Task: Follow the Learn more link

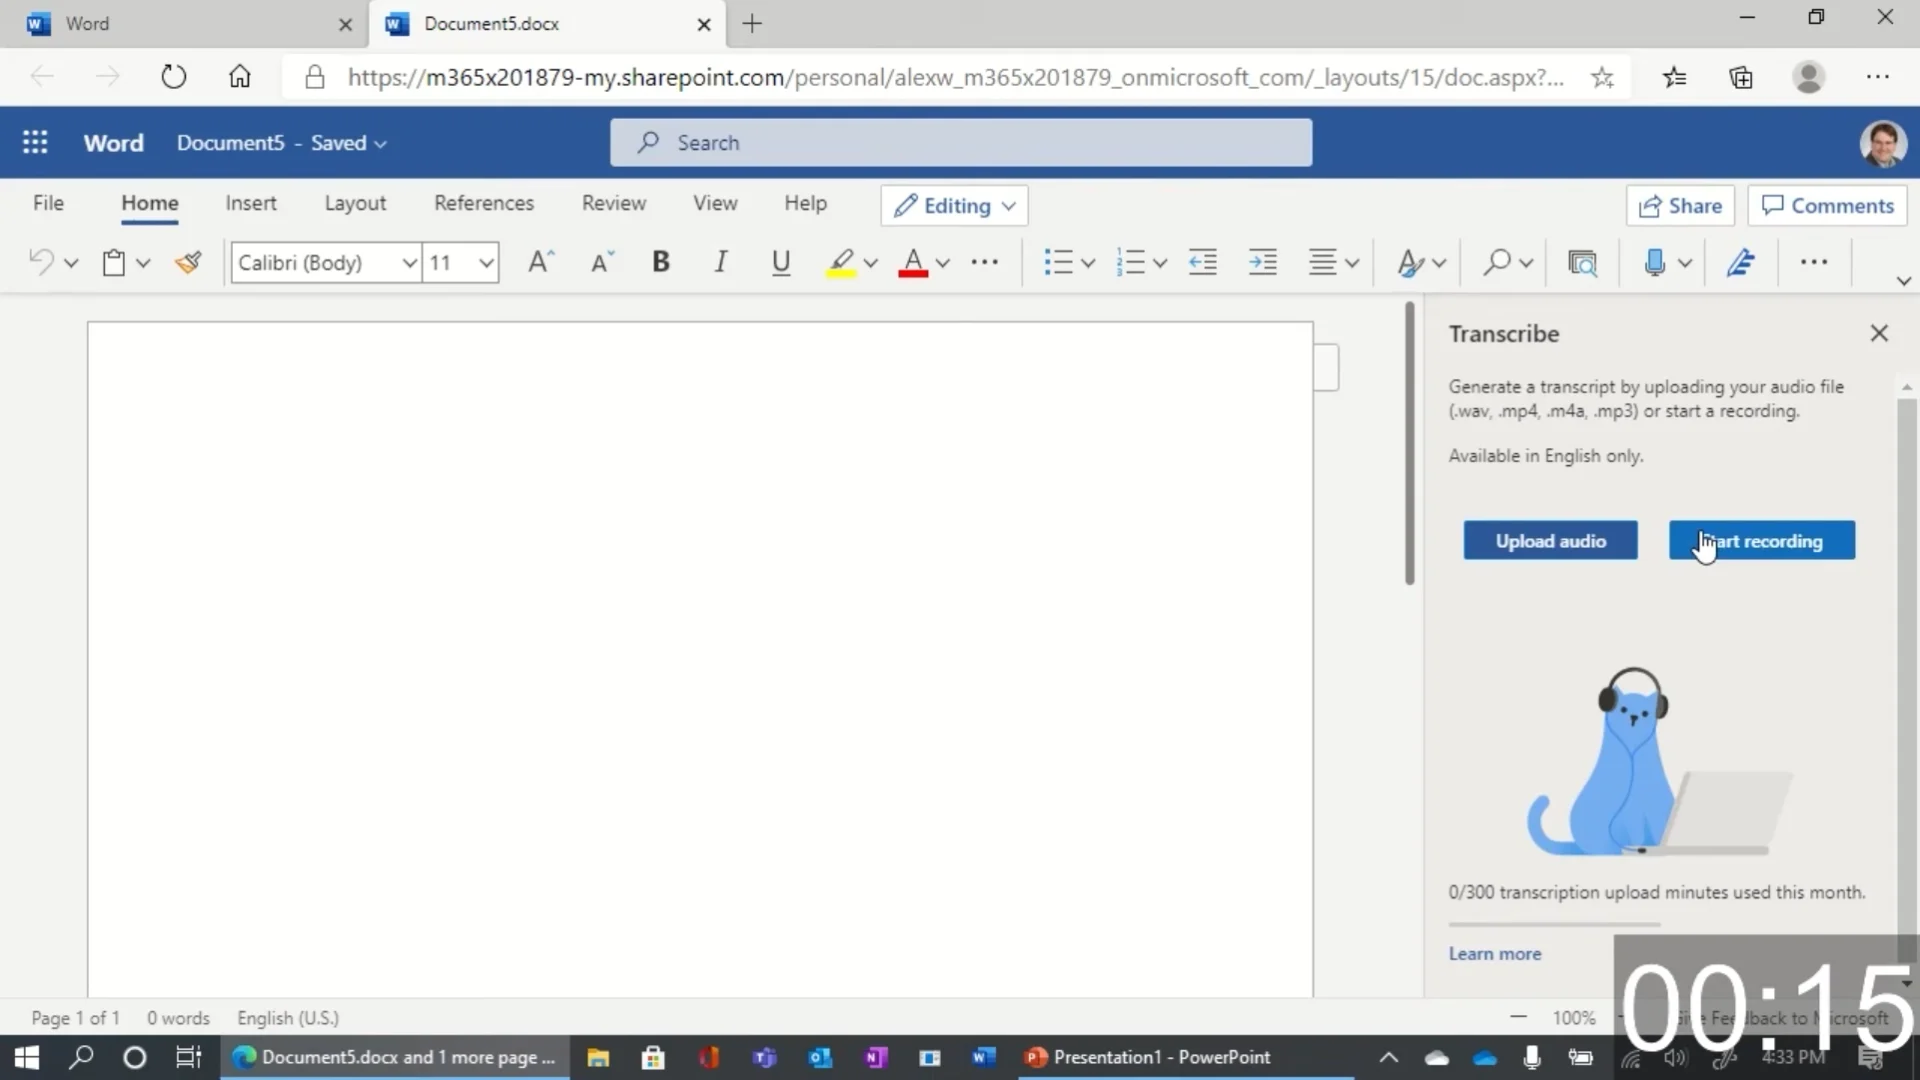Action: click(x=1495, y=954)
